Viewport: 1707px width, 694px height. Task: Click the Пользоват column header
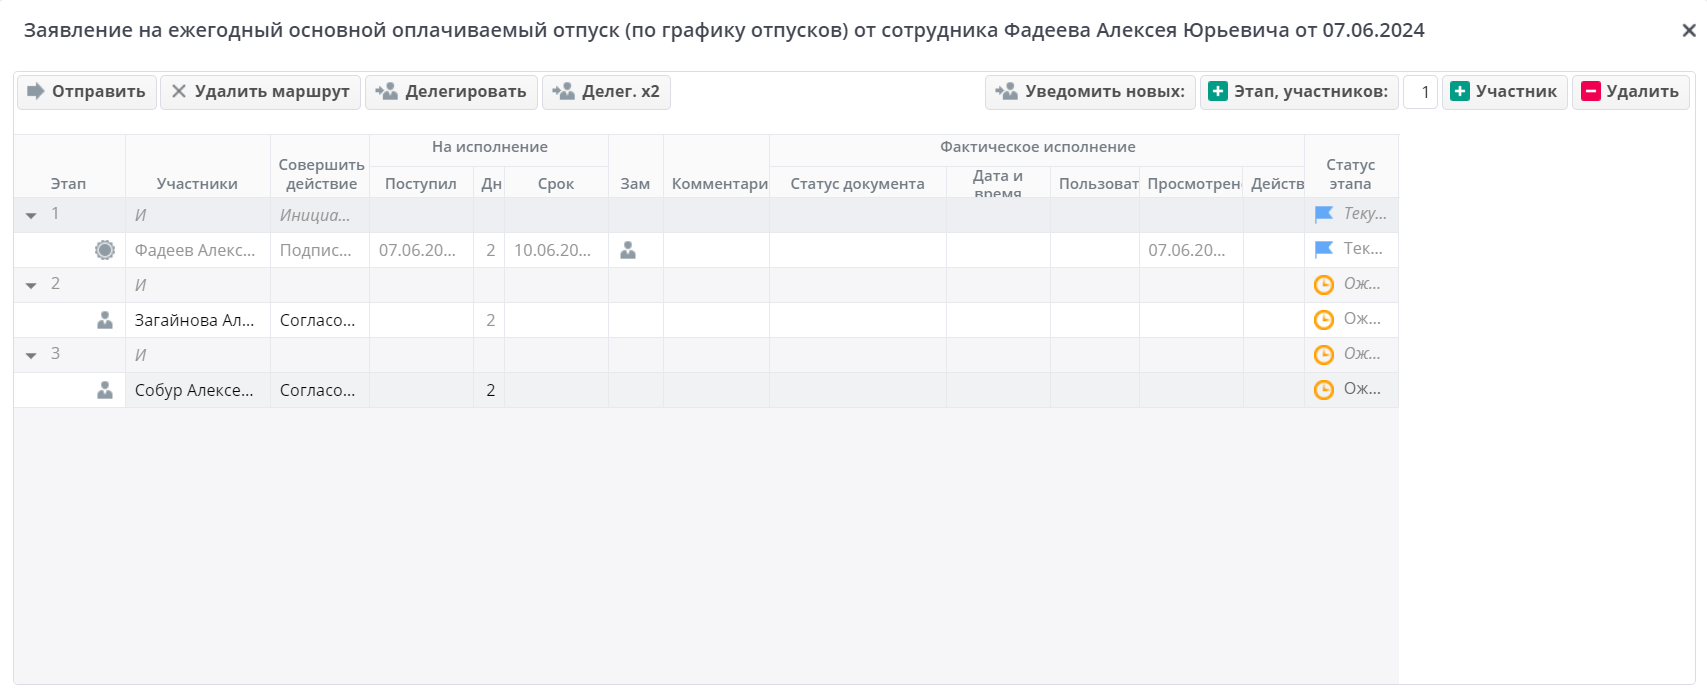(1095, 184)
